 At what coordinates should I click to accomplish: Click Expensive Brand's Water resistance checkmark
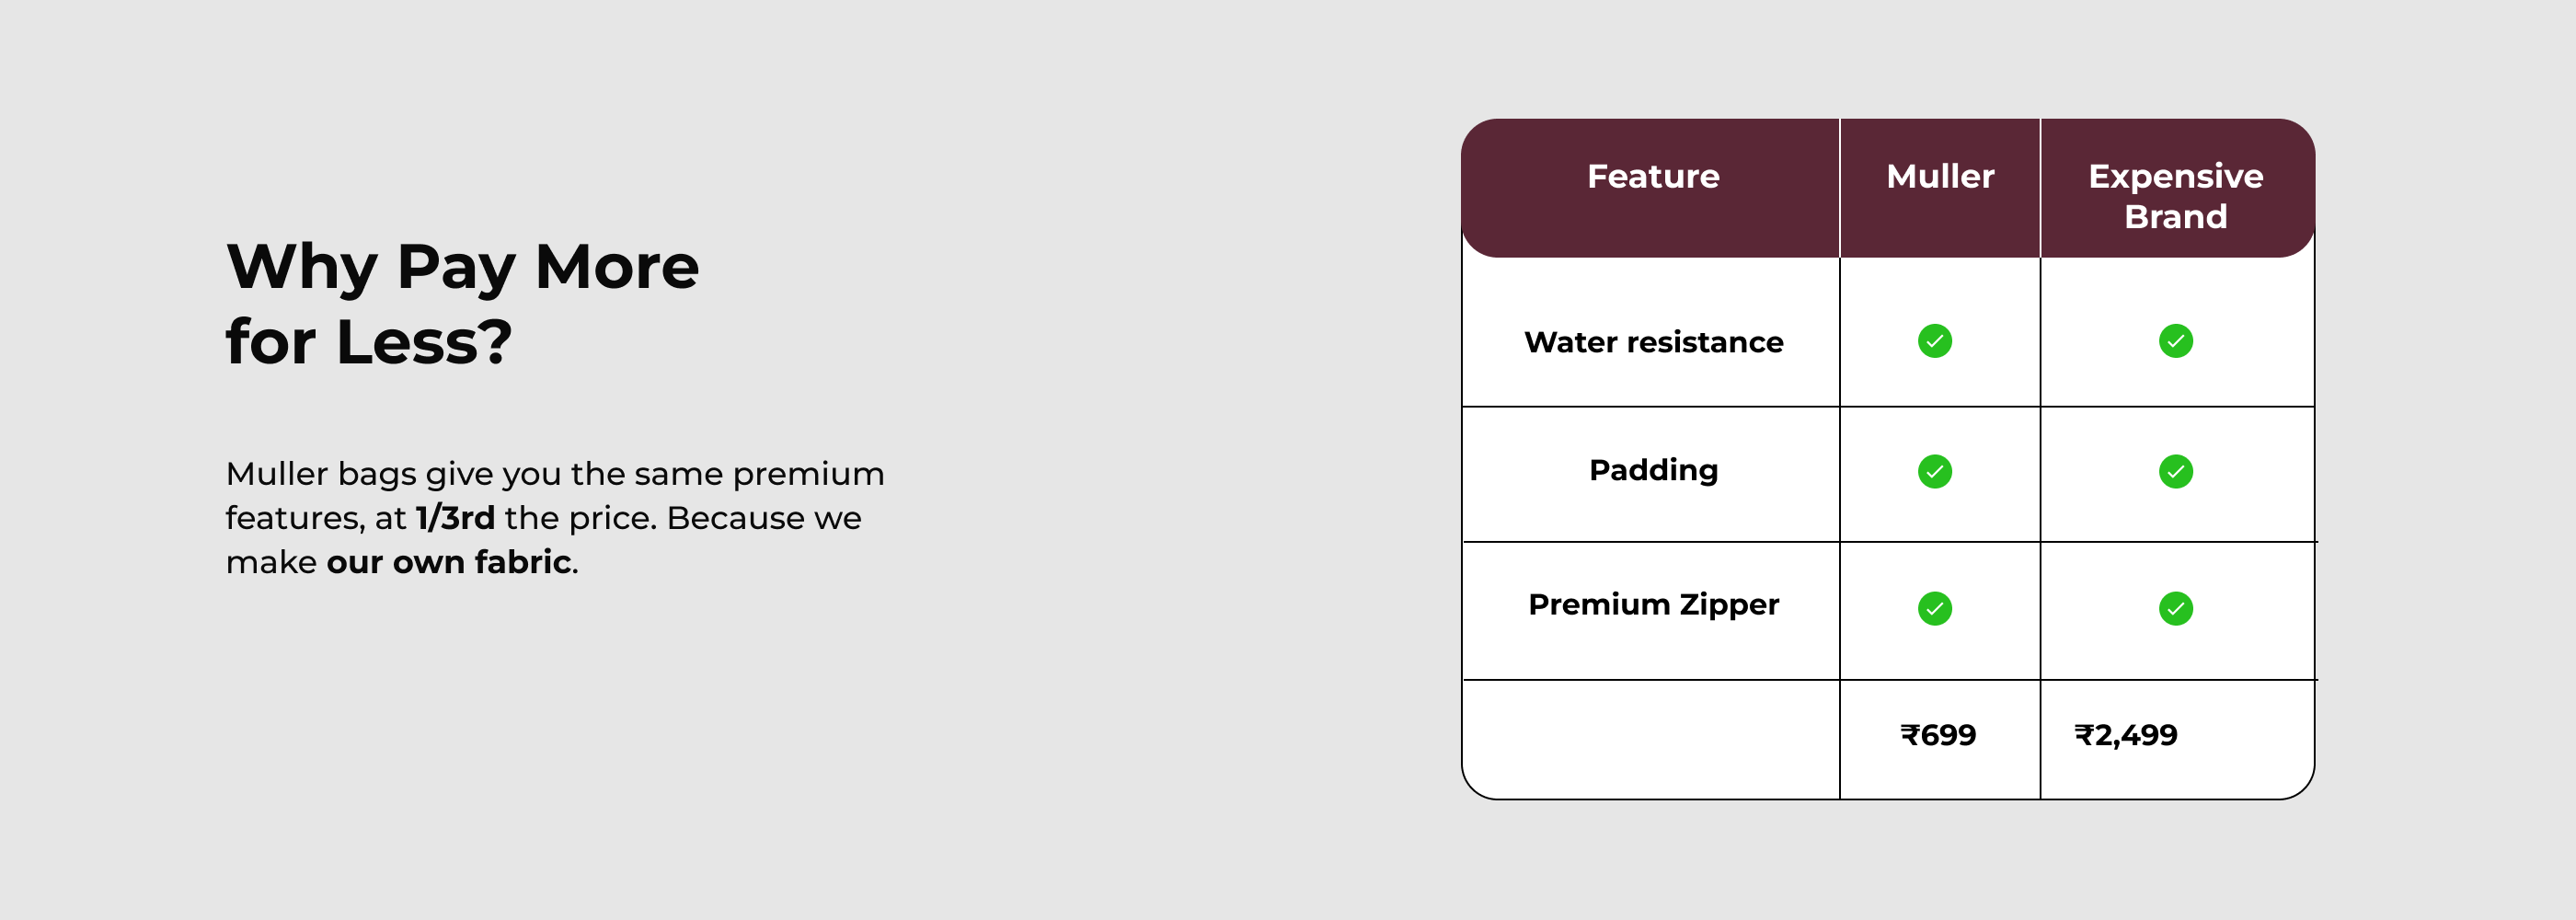2175,341
